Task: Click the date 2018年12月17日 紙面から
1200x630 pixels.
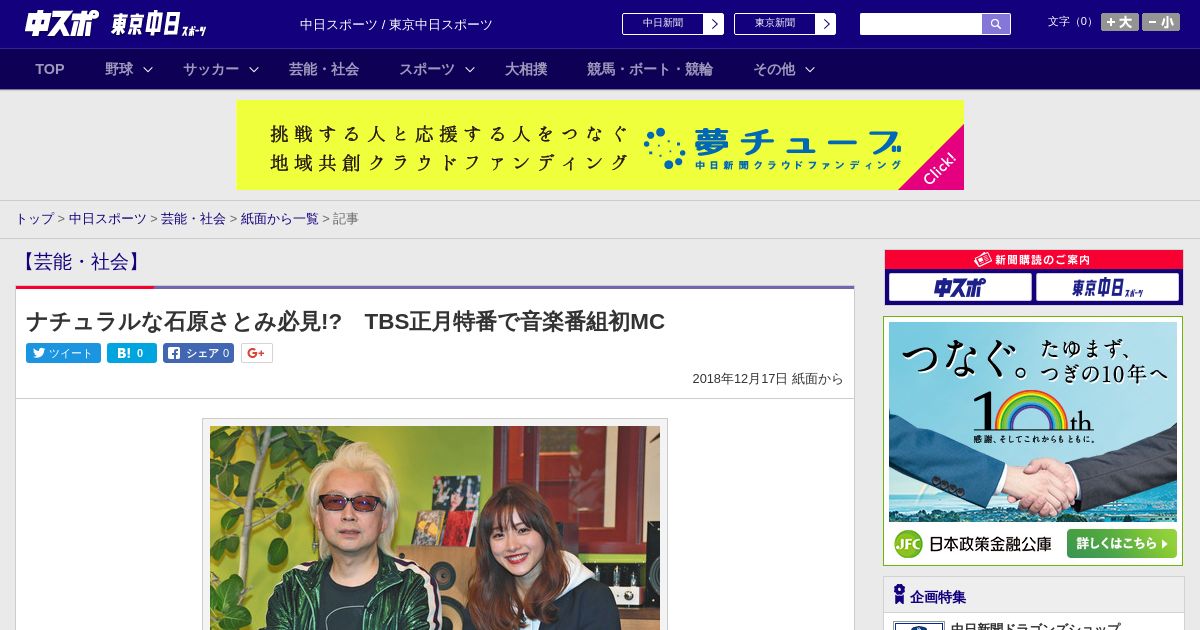Action: pyautogui.click(x=768, y=379)
